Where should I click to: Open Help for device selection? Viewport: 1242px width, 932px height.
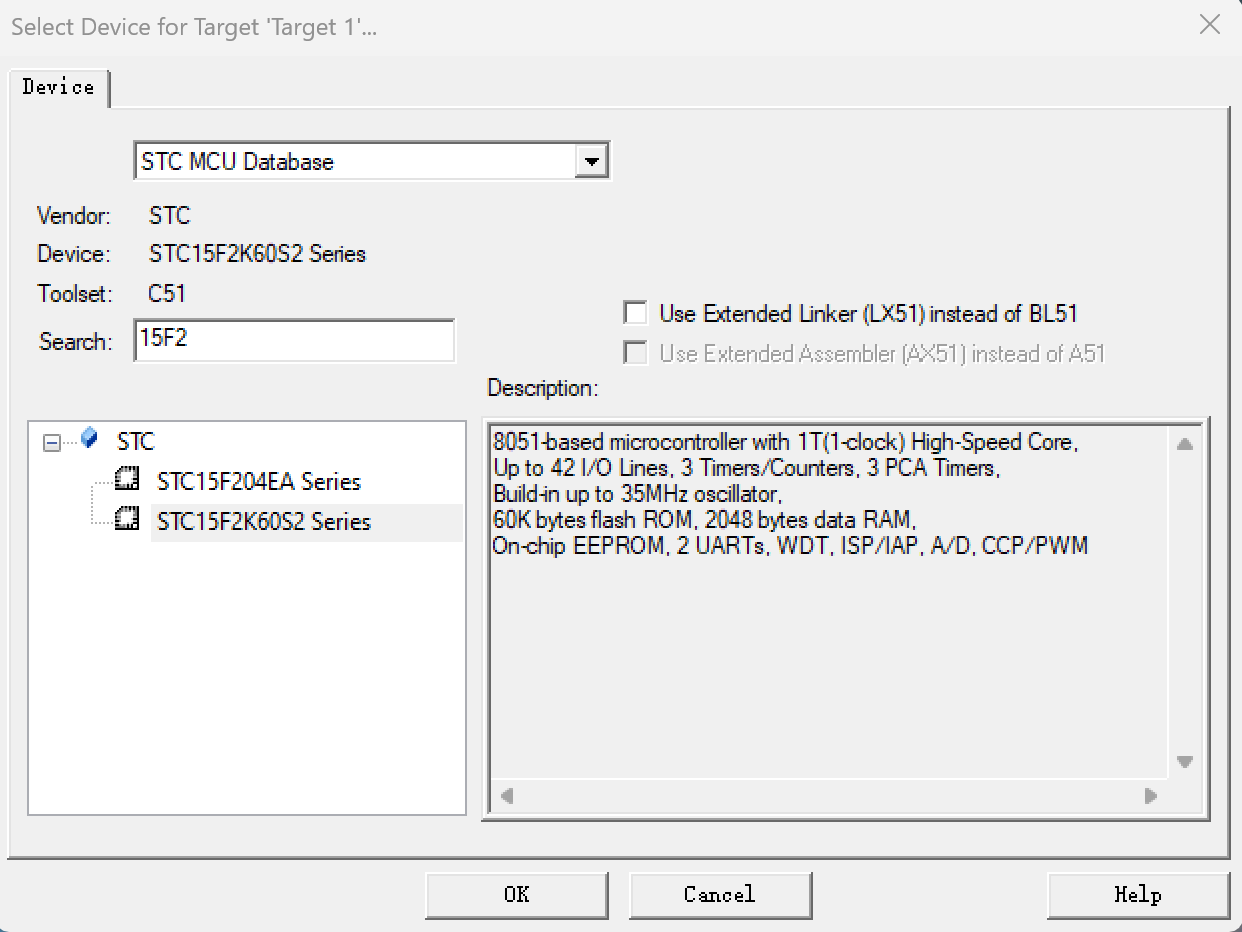coord(1138,894)
